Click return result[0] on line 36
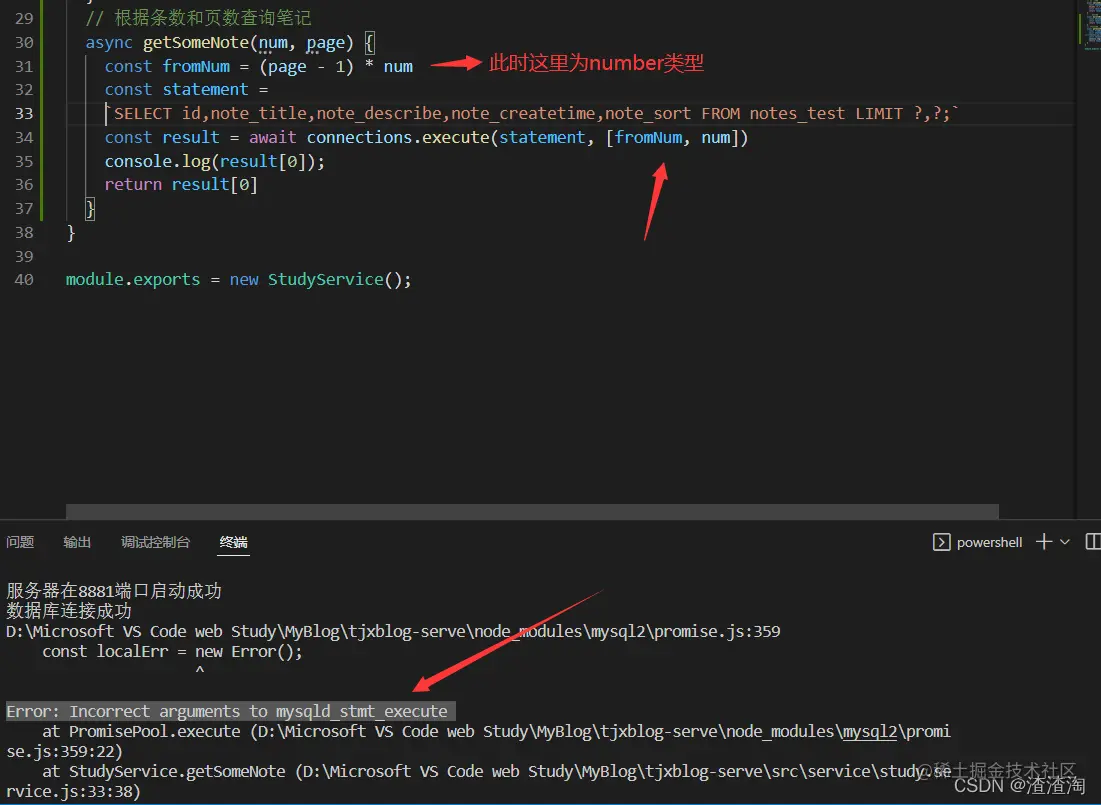Image resolution: width=1101 pixels, height=805 pixels. (181, 184)
